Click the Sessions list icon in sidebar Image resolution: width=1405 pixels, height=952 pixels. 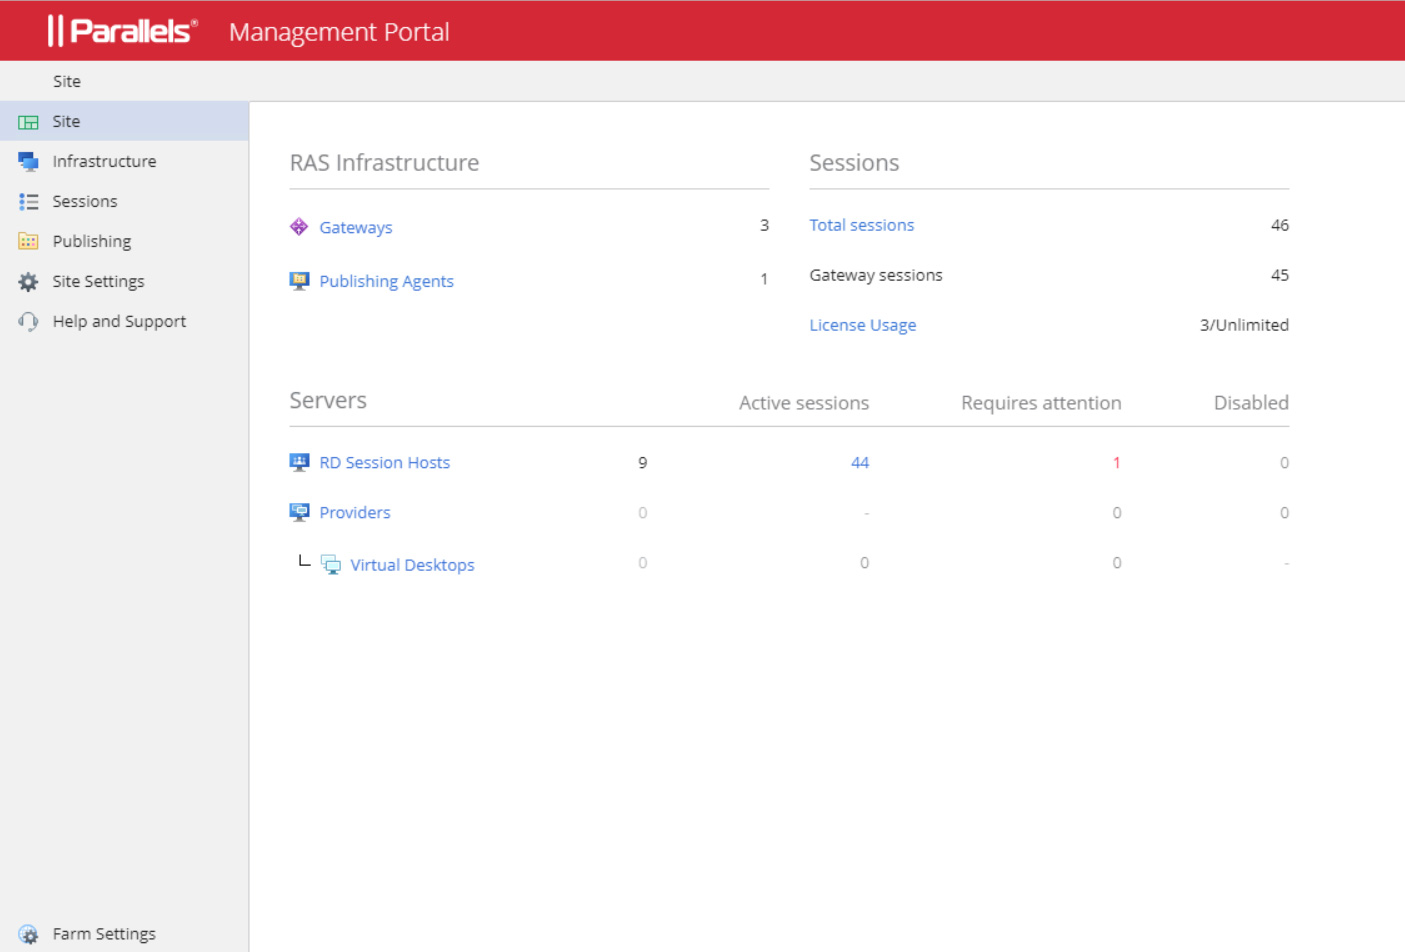28,200
